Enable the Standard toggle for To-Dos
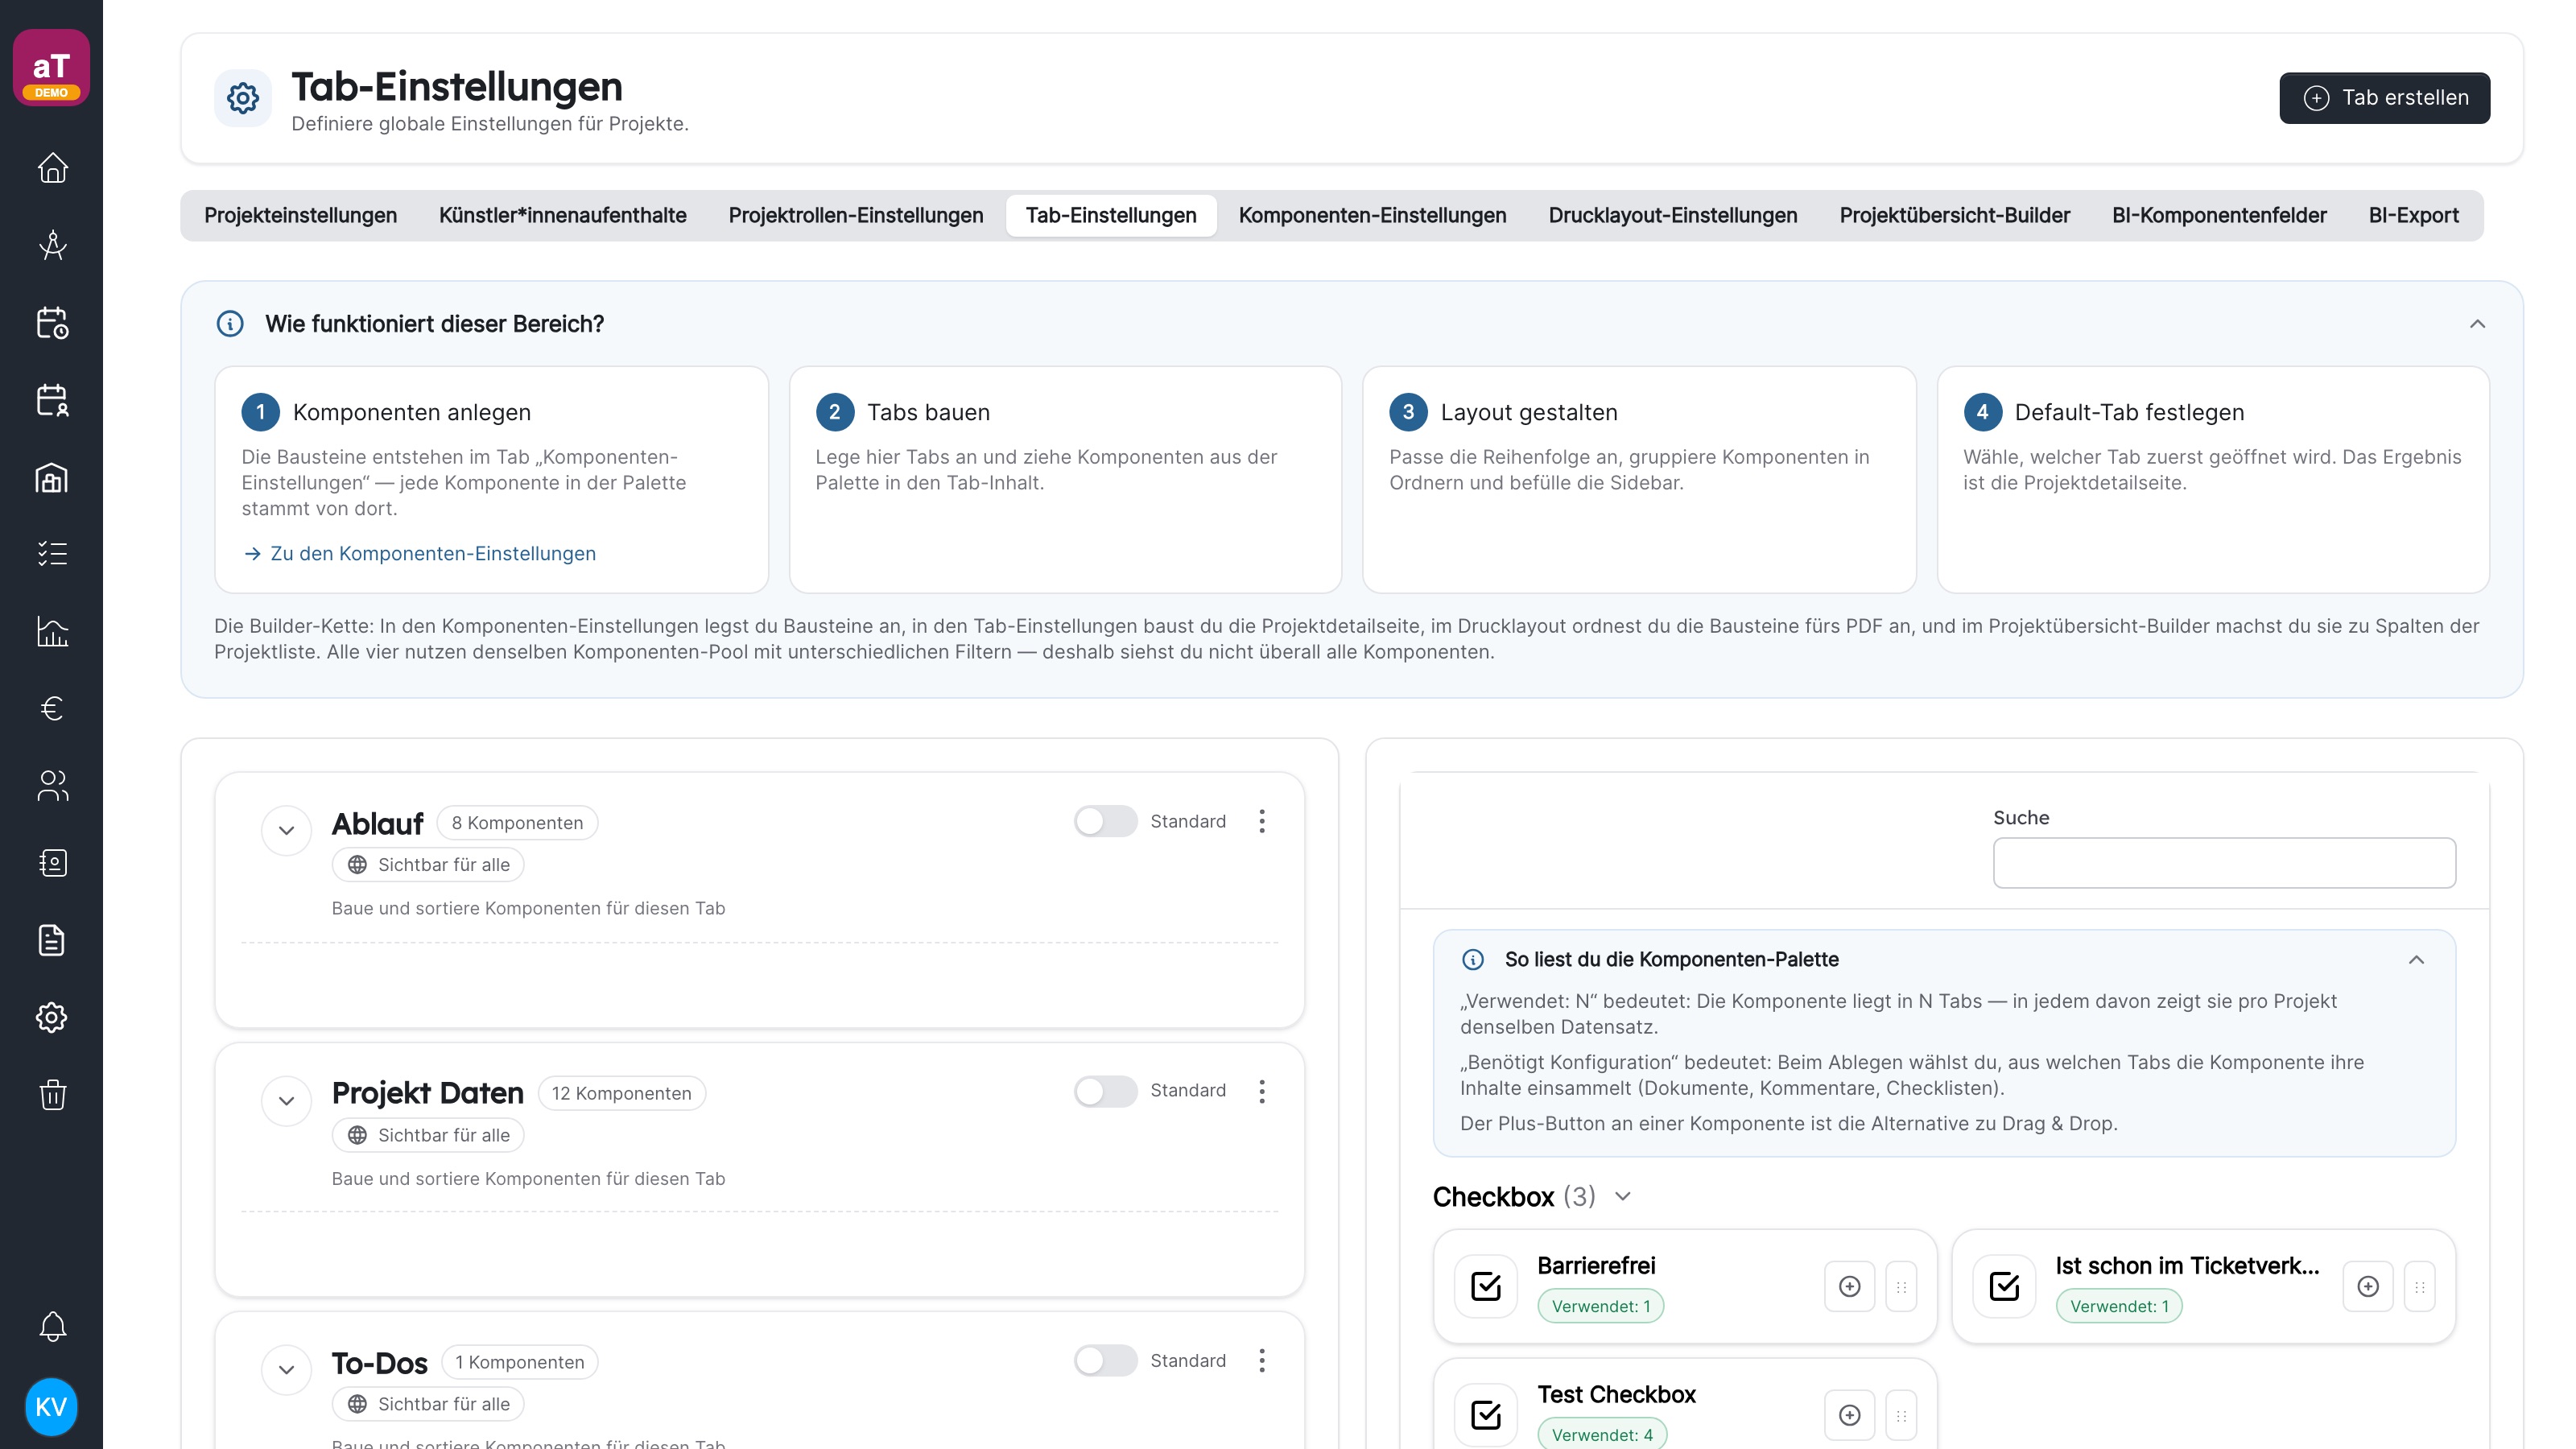Image resolution: width=2576 pixels, height=1449 pixels. click(x=1105, y=1360)
